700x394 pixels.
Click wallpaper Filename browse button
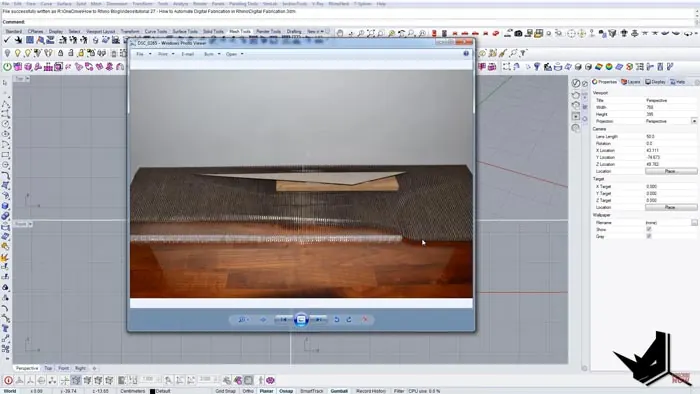[694, 222]
